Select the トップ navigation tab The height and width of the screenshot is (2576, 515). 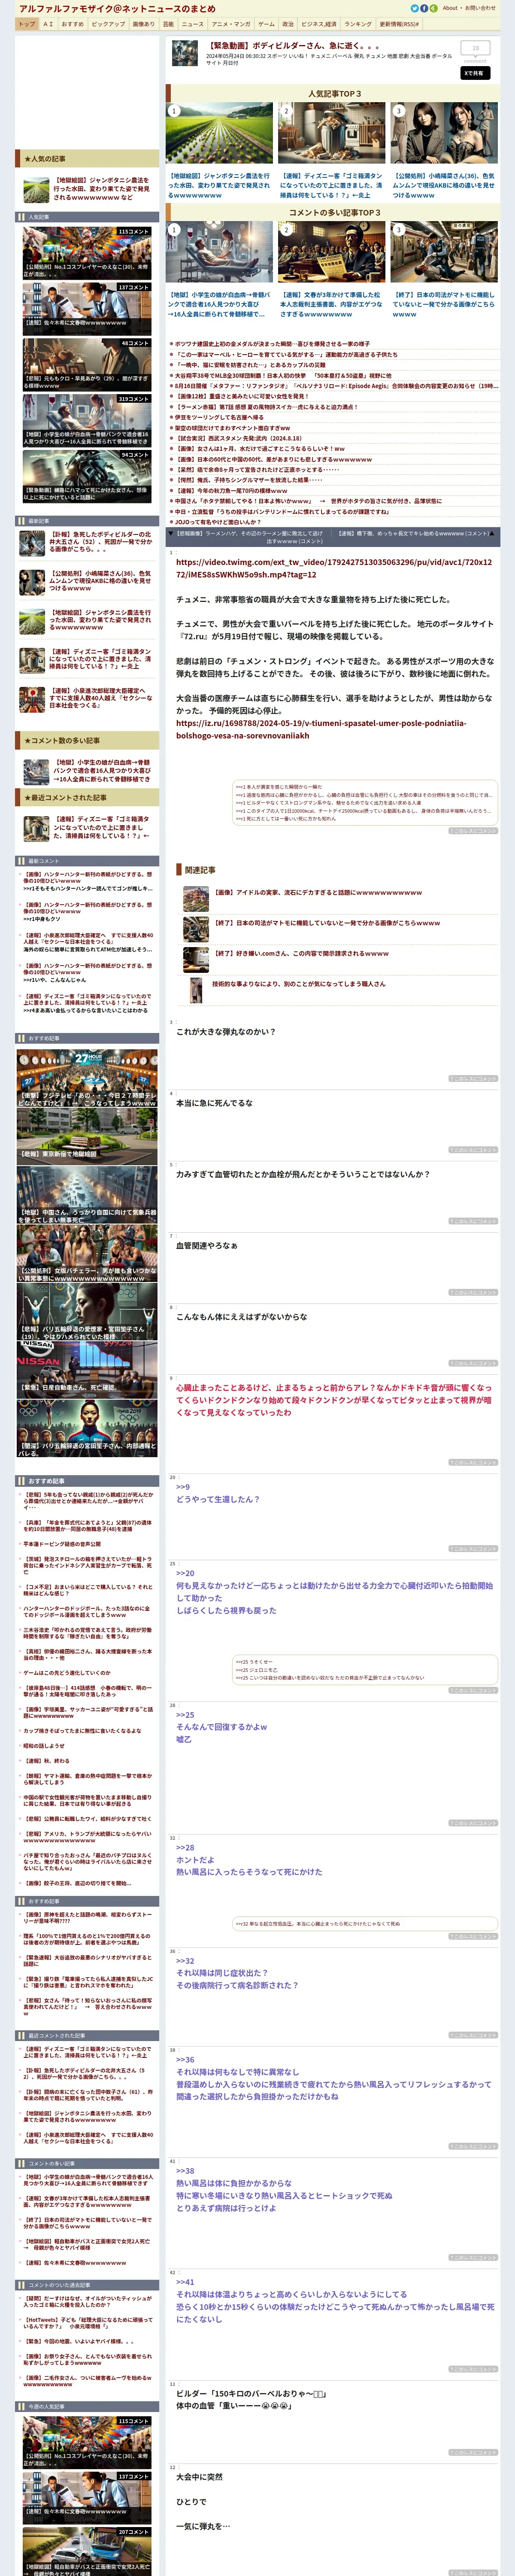tap(27, 24)
